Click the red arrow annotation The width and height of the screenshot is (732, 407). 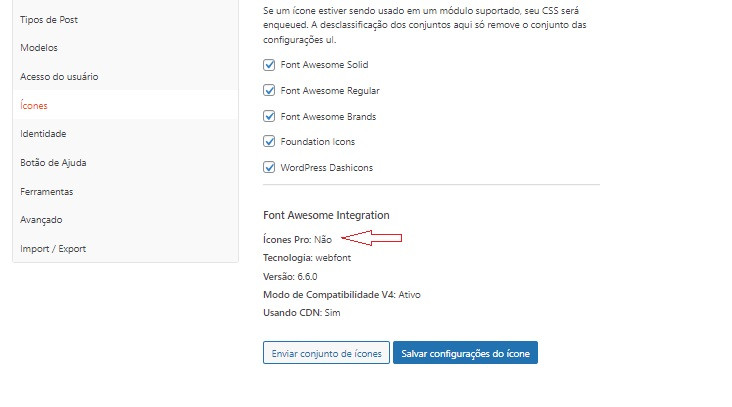pyautogui.click(x=372, y=238)
